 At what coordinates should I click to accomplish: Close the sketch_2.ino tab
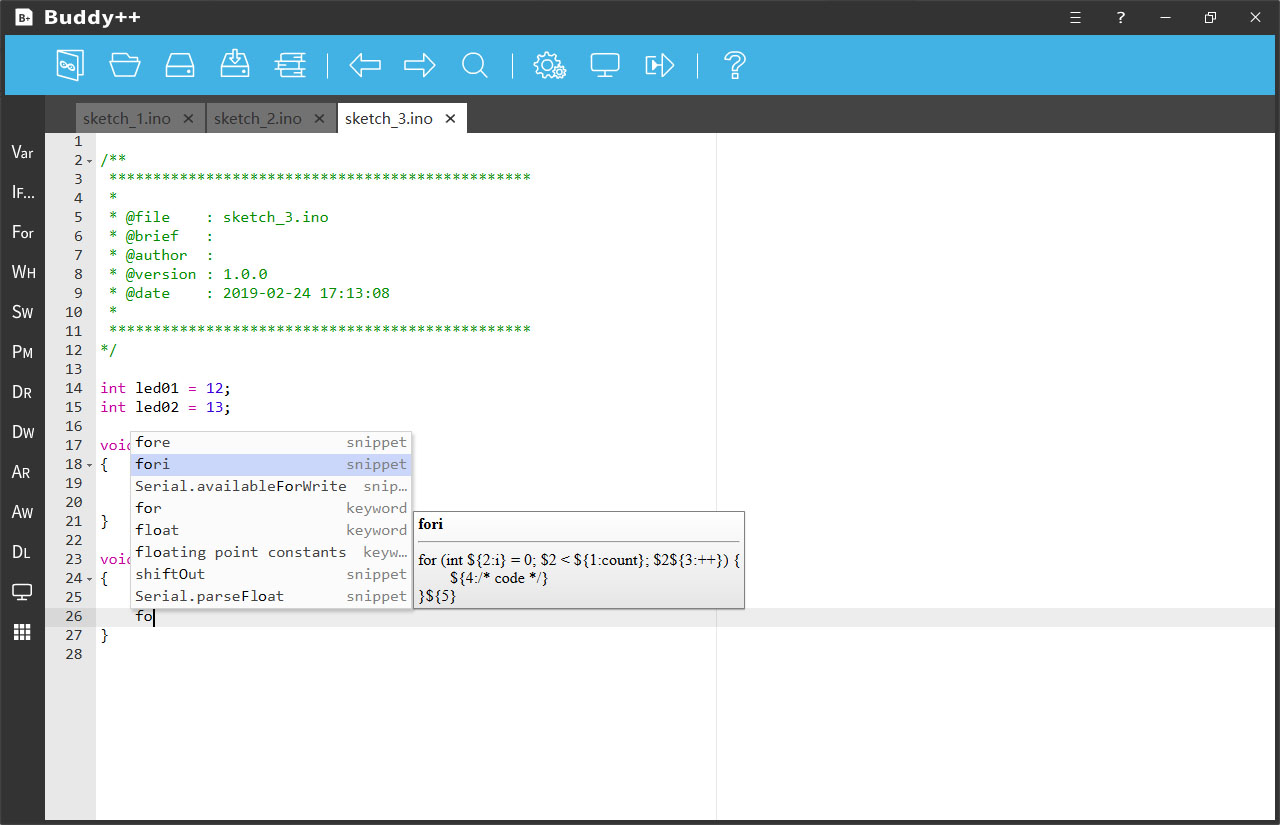click(319, 118)
